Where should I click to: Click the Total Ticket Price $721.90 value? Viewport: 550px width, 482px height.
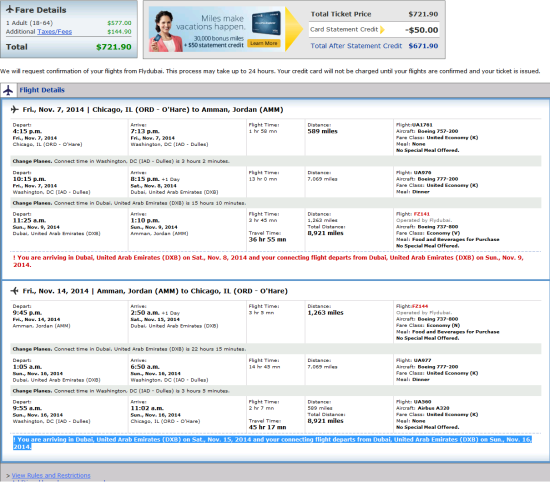[423, 14]
